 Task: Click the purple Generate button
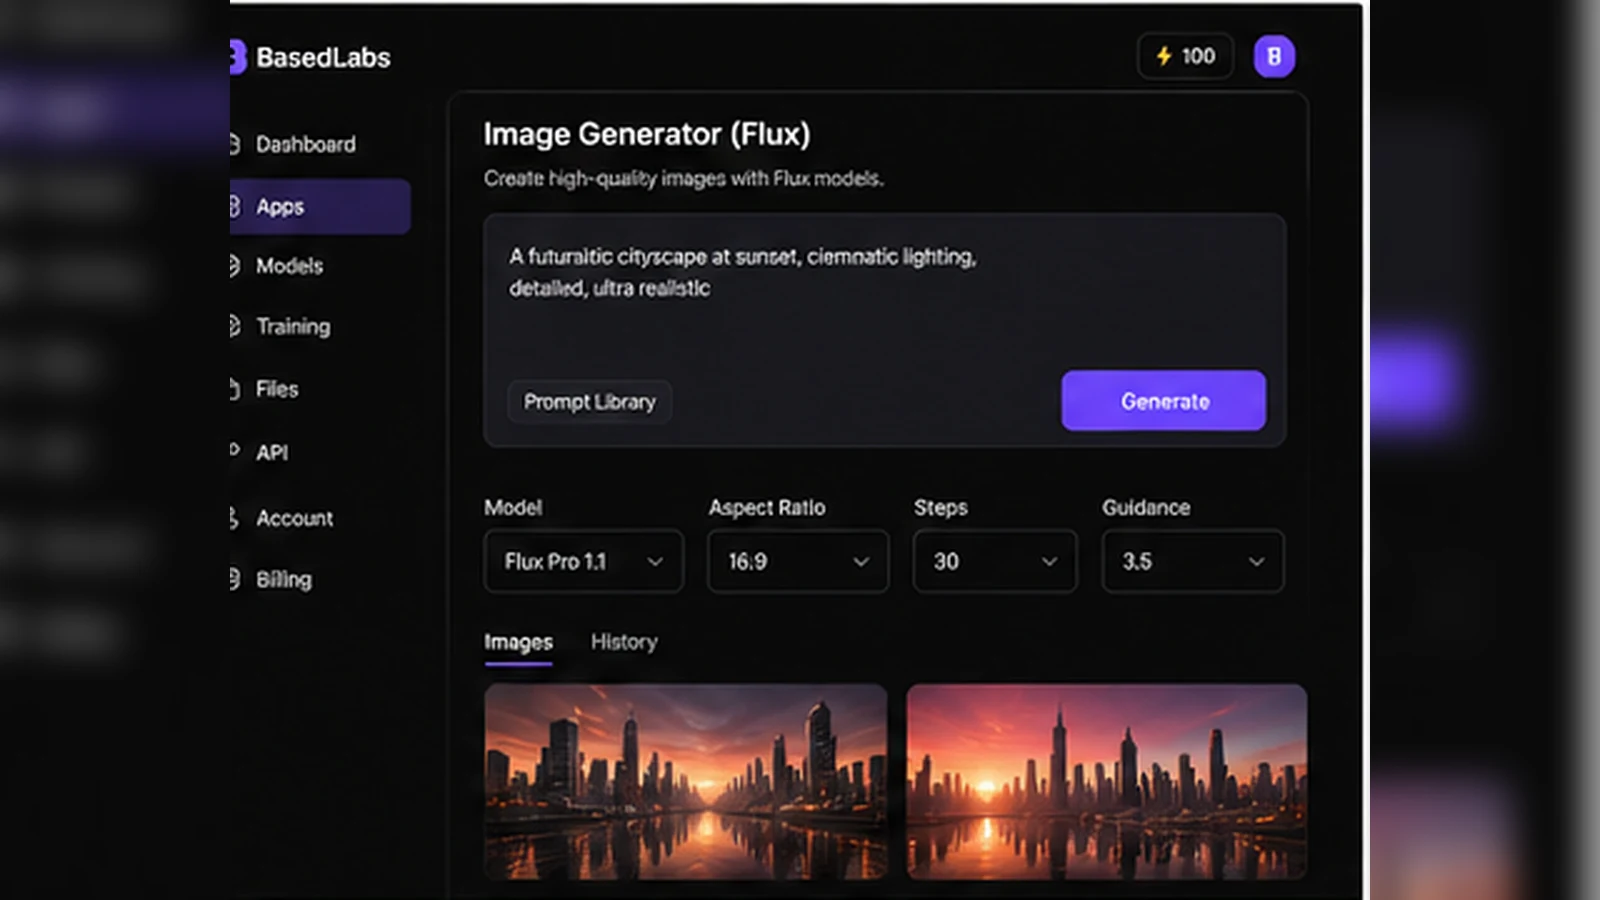click(x=1164, y=401)
